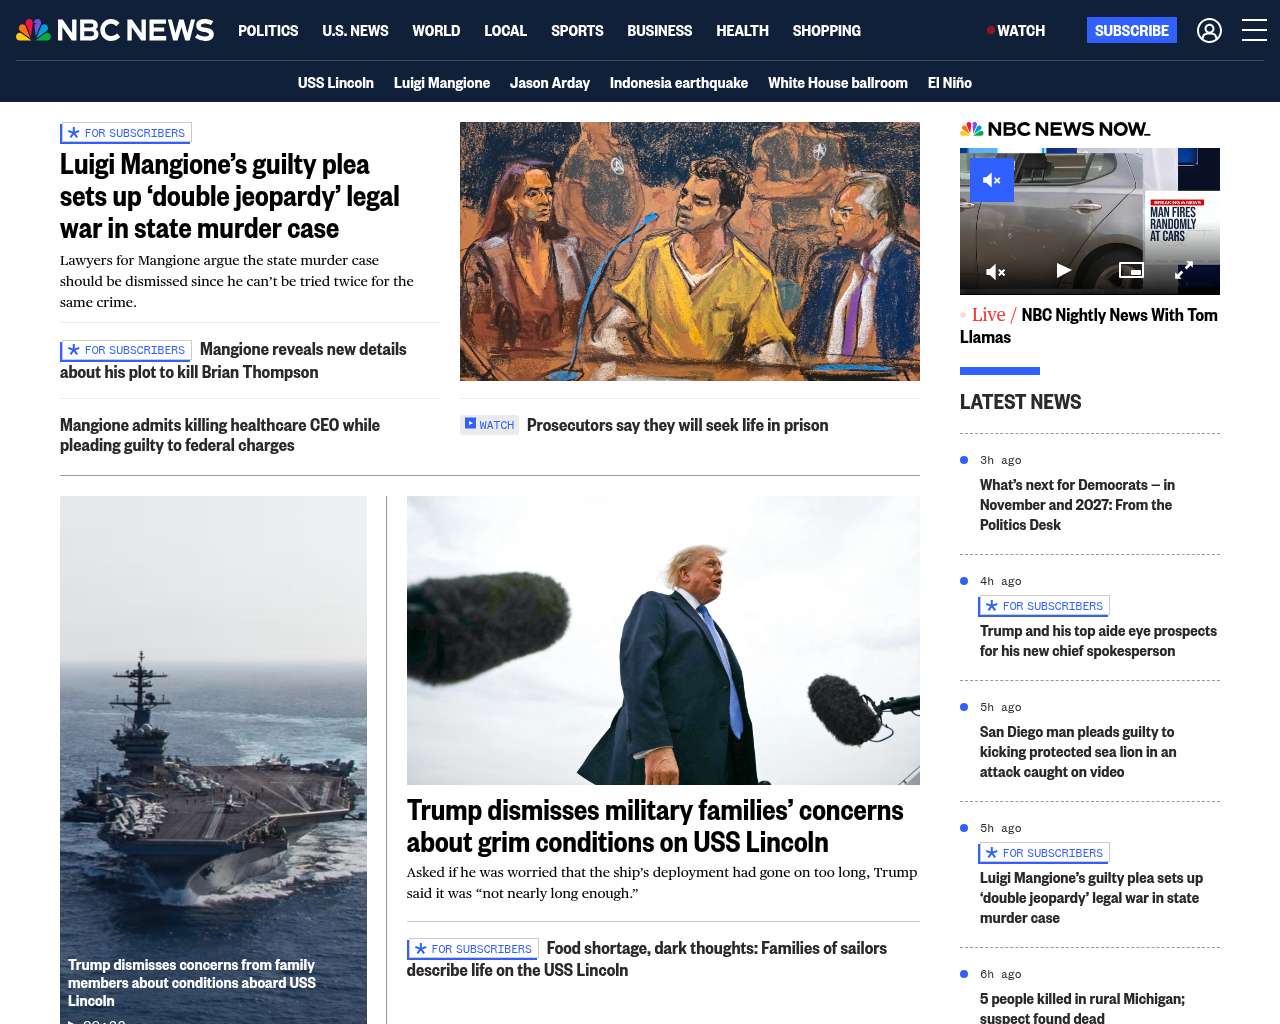The image size is (1280, 1024).
Task: Go to U.S. News section
Action: point(355,31)
